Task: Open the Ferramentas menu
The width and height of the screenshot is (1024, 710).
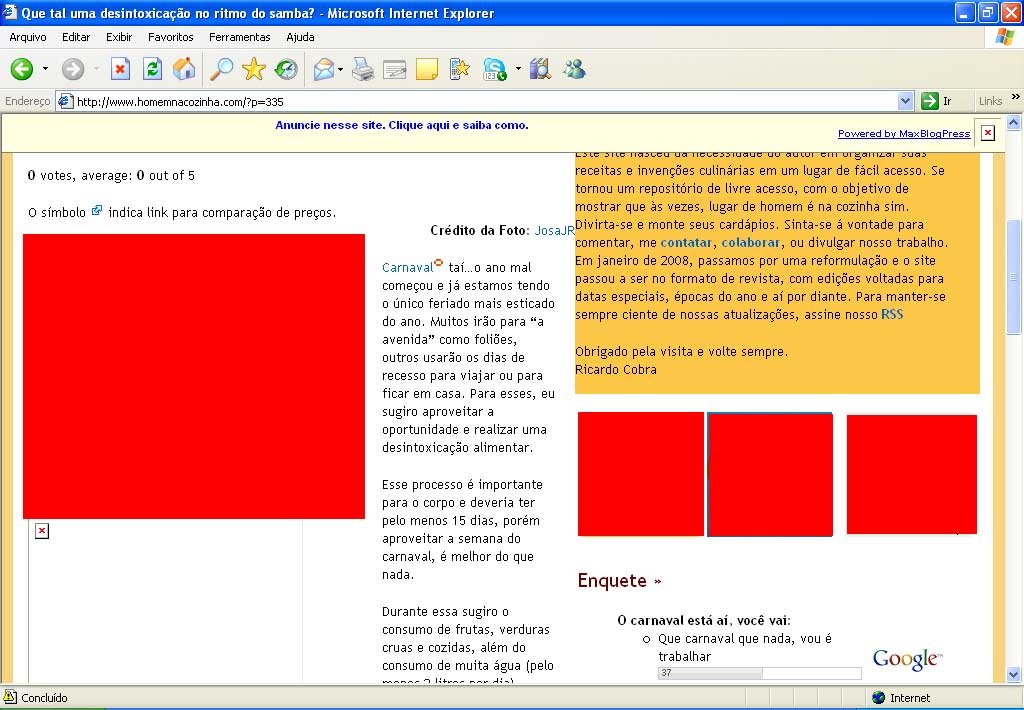Action: click(x=239, y=37)
